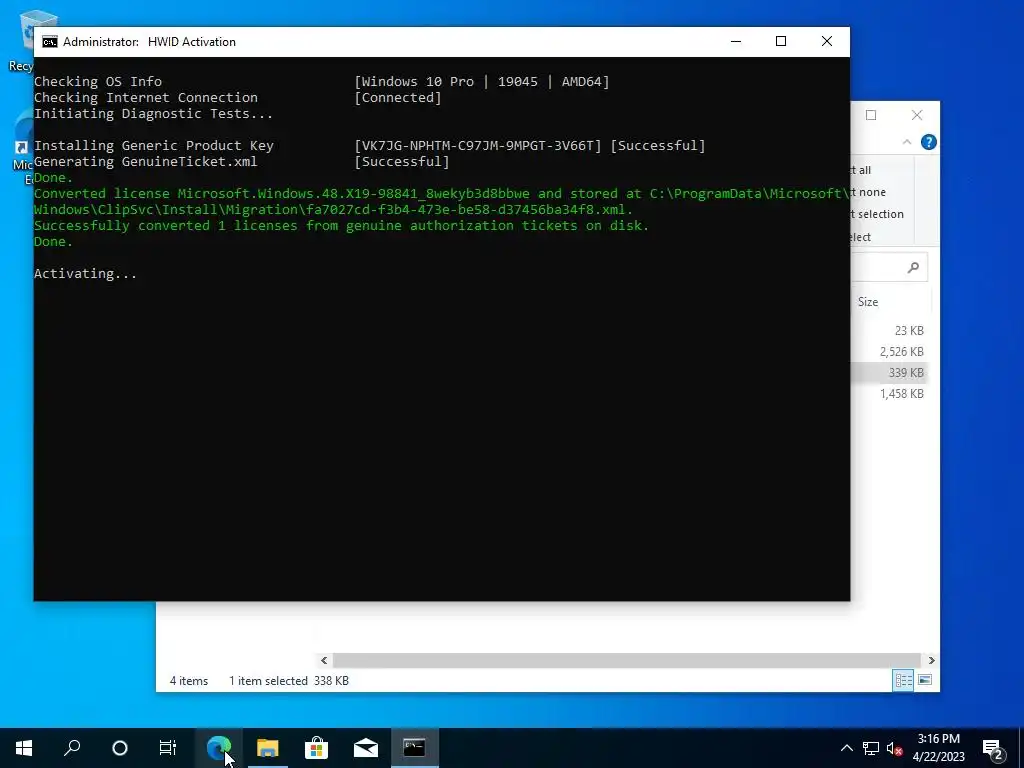Launch Microsoft Edge from taskbar
The height and width of the screenshot is (768, 1024).
pyautogui.click(x=218, y=748)
